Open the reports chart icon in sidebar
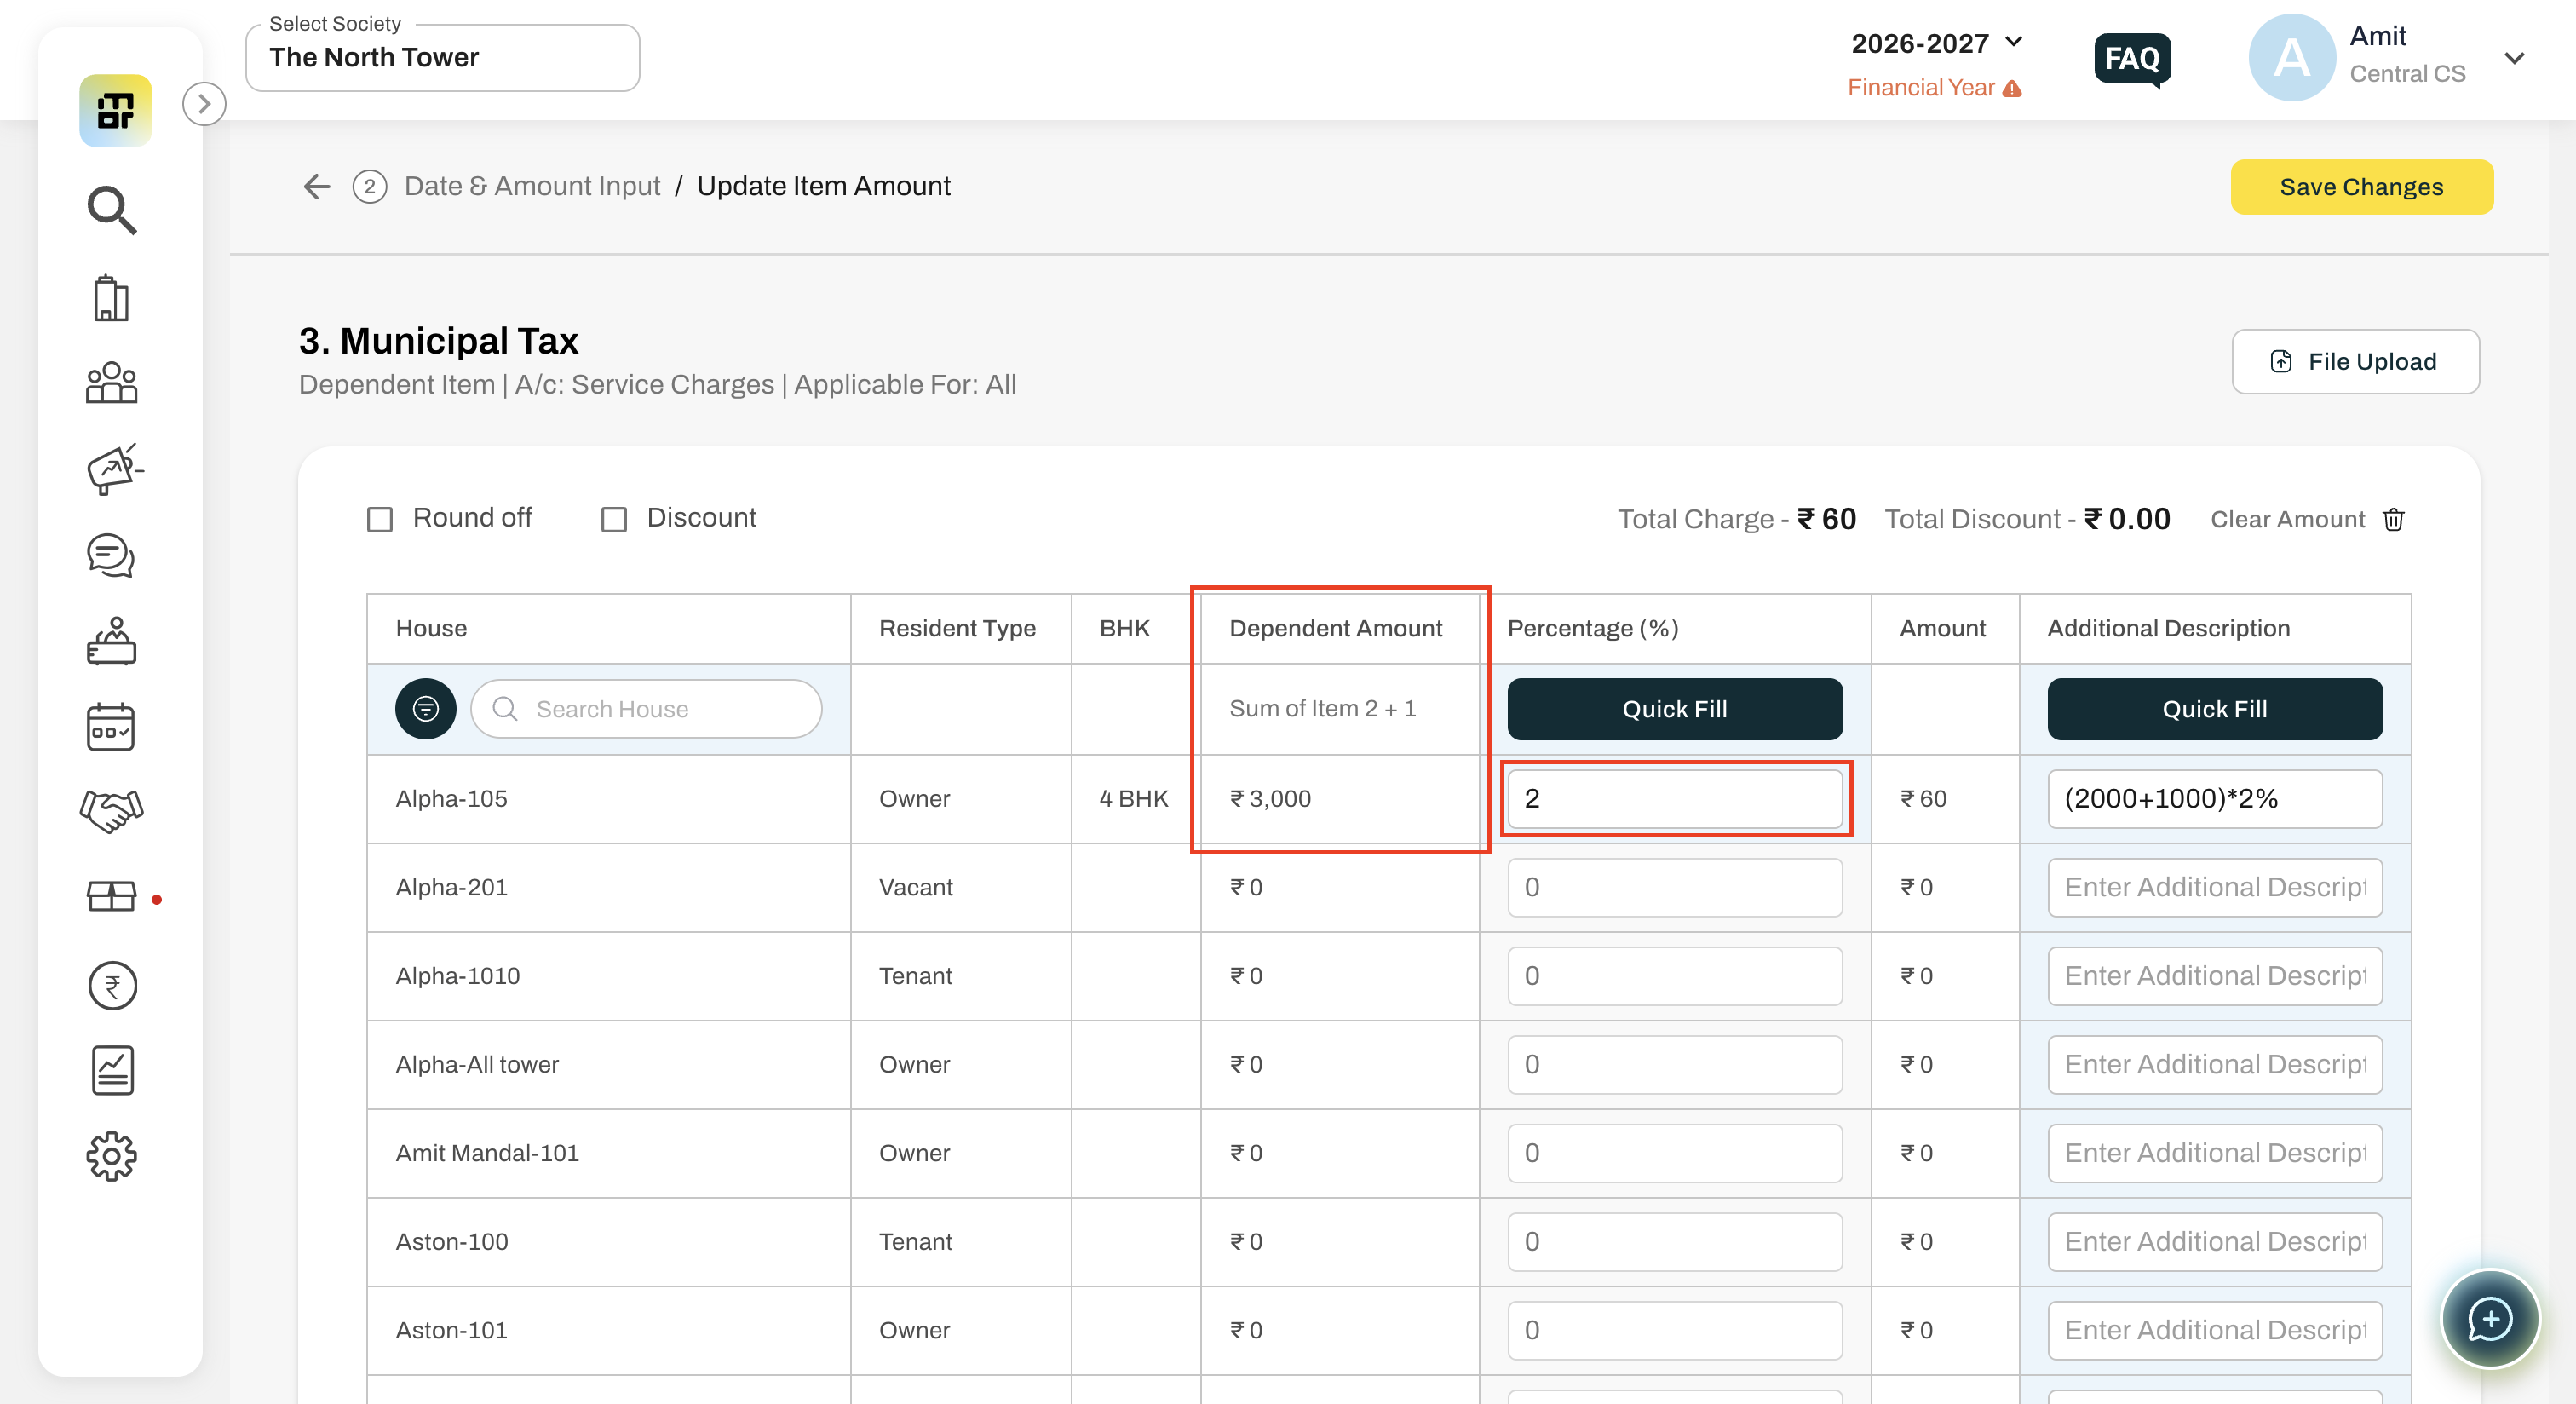 [112, 1071]
